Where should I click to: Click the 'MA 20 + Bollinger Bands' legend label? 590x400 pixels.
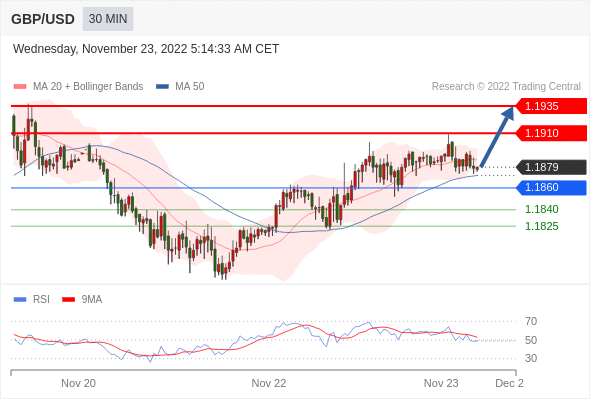pos(88,87)
